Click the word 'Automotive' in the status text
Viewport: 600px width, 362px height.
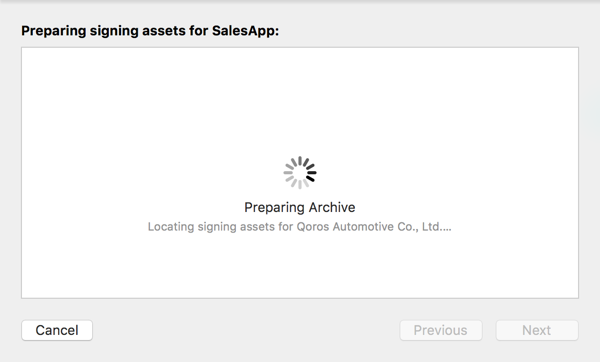[363, 227]
